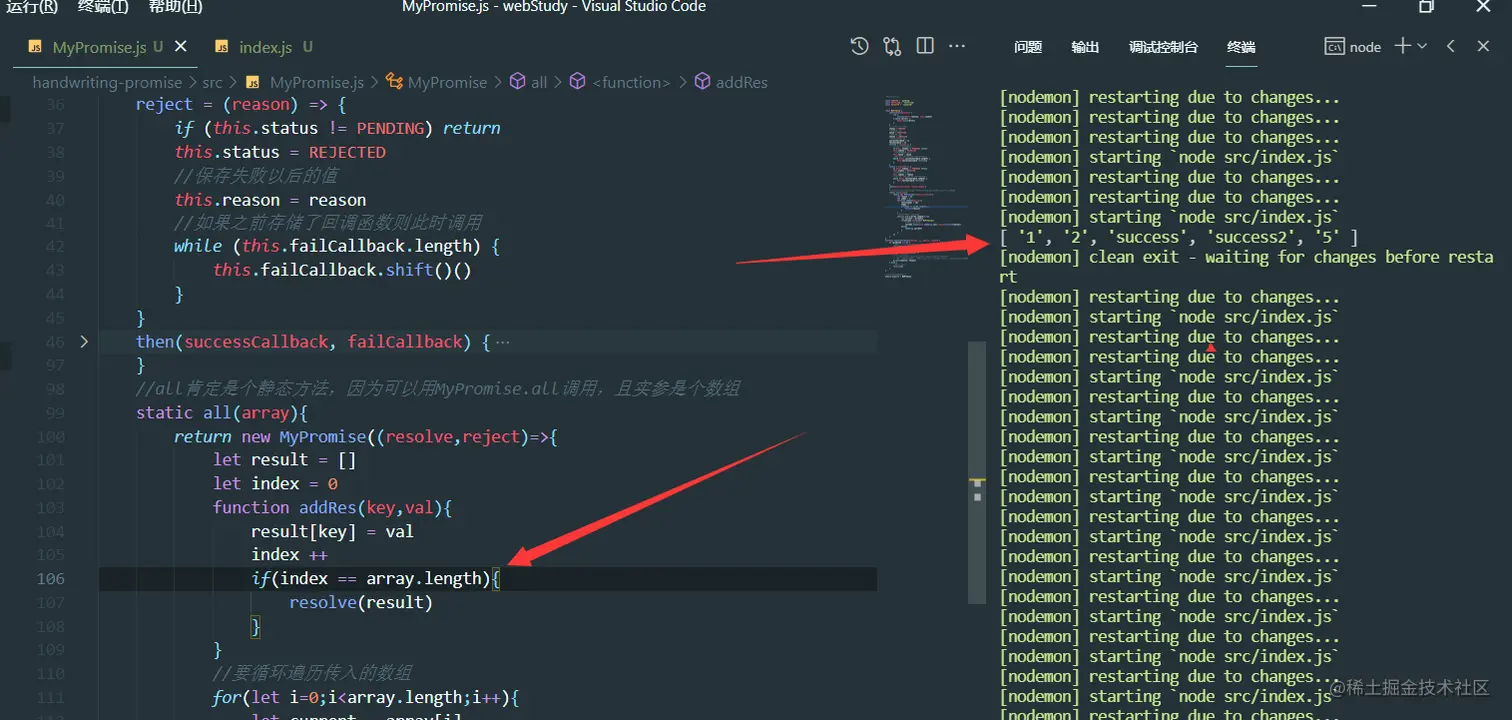Image resolution: width=1512 pixels, height=720 pixels.
Task: Switch to the MyPromise.js editor tab
Action: click(x=107, y=47)
